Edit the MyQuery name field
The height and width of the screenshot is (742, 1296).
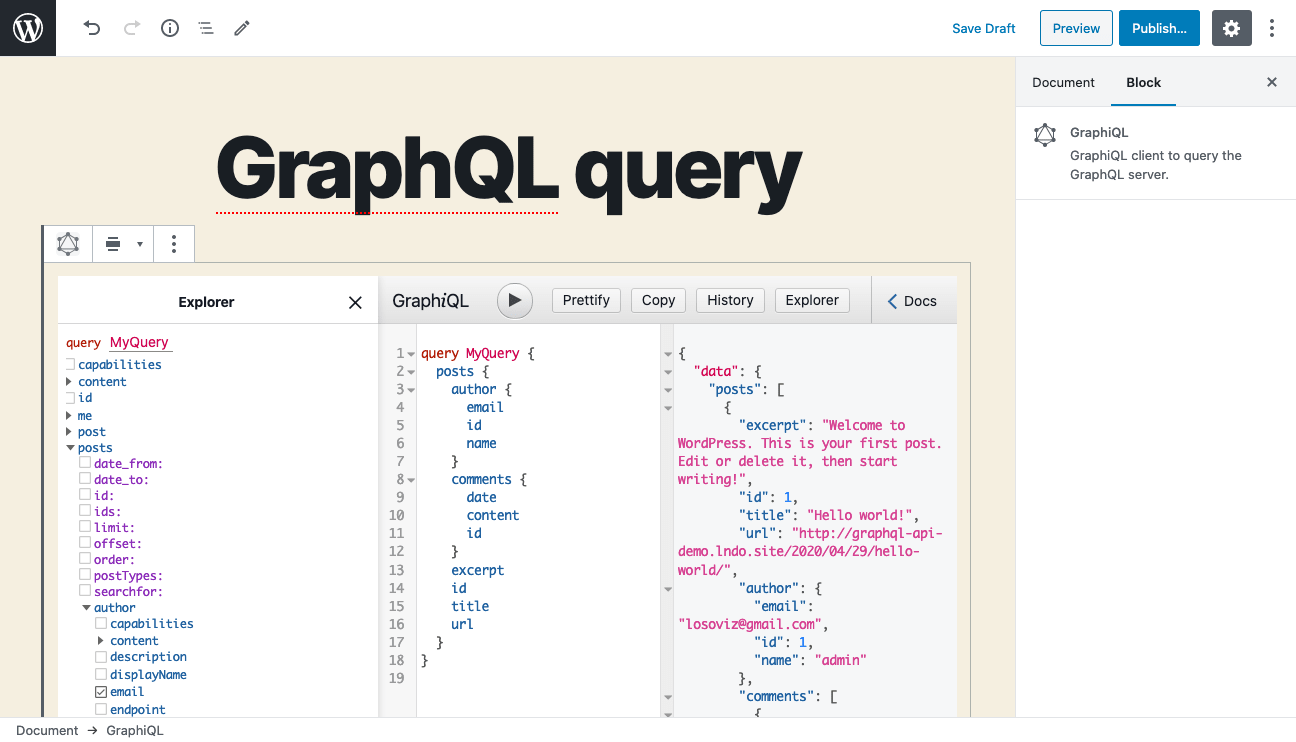141,343
